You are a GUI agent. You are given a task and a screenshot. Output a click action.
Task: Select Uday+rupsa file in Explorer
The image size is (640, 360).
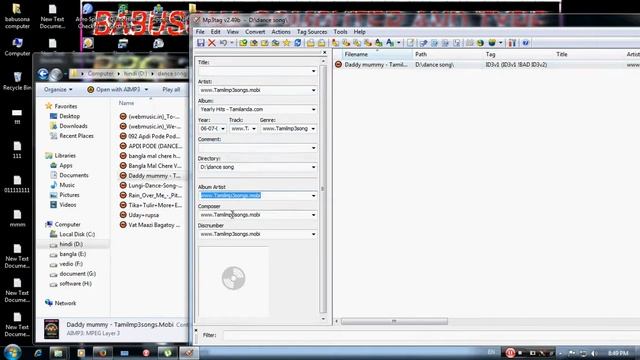pyautogui.click(x=140, y=215)
